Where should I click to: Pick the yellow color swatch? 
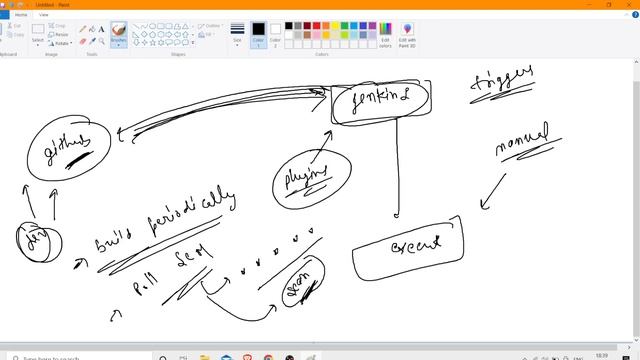pyautogui.click(x=335, y=26)
